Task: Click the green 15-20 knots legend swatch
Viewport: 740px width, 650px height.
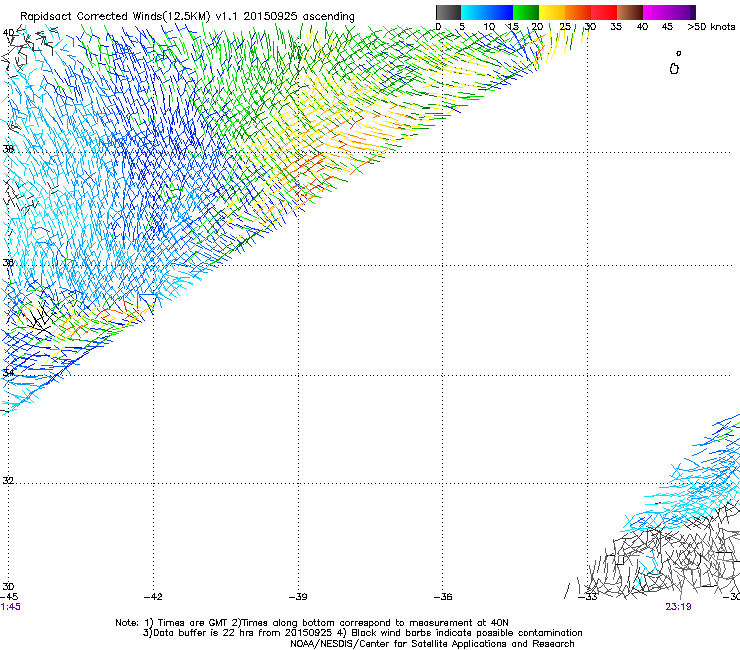Action: pyautogui.click(x=526, y=12)
